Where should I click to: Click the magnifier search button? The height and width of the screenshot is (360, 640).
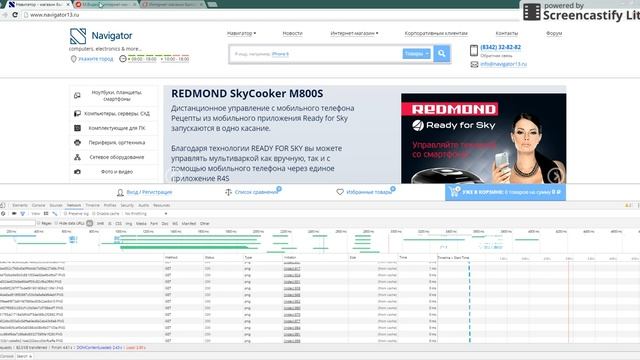click(442, 53)
